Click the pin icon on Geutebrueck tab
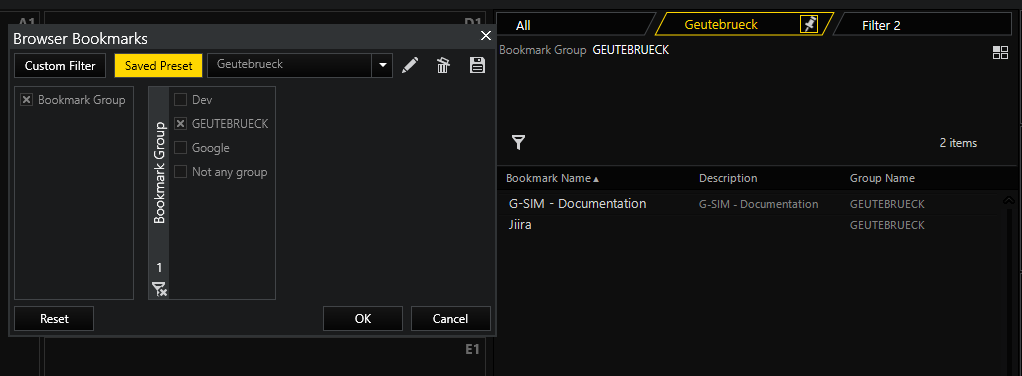 click(x=809, y=25)
